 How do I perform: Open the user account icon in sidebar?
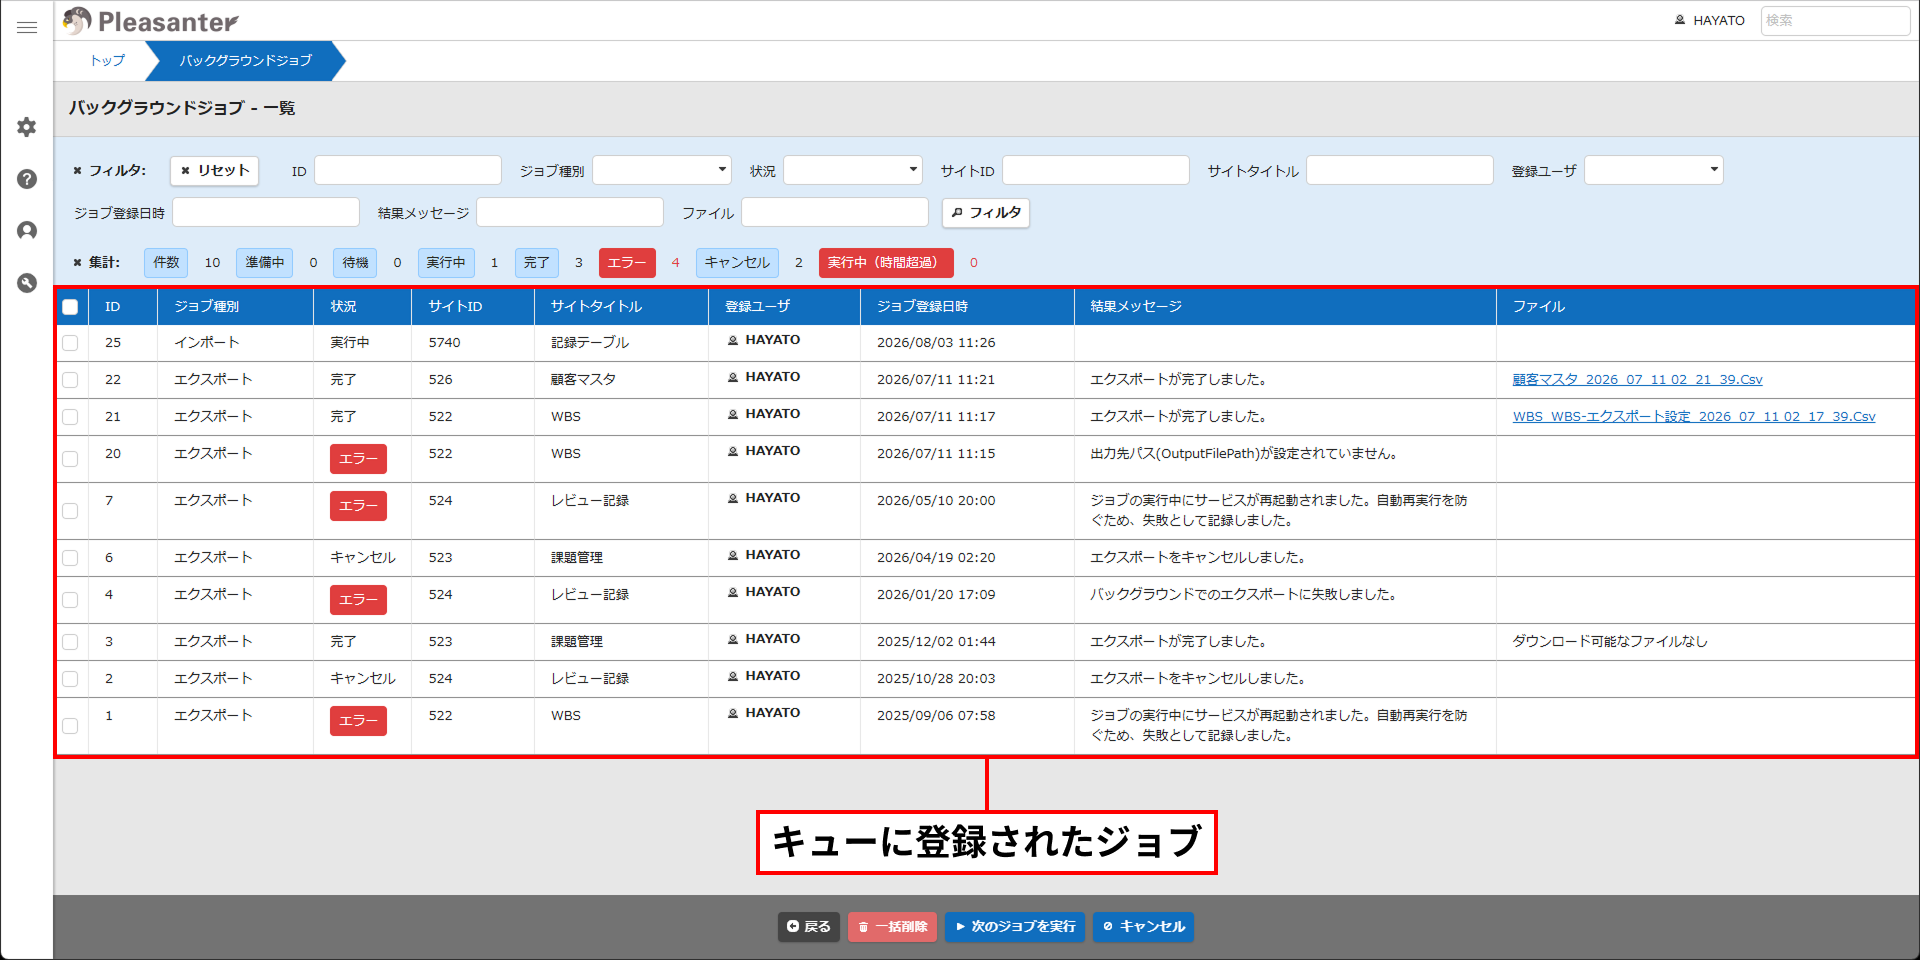(27, 231)
